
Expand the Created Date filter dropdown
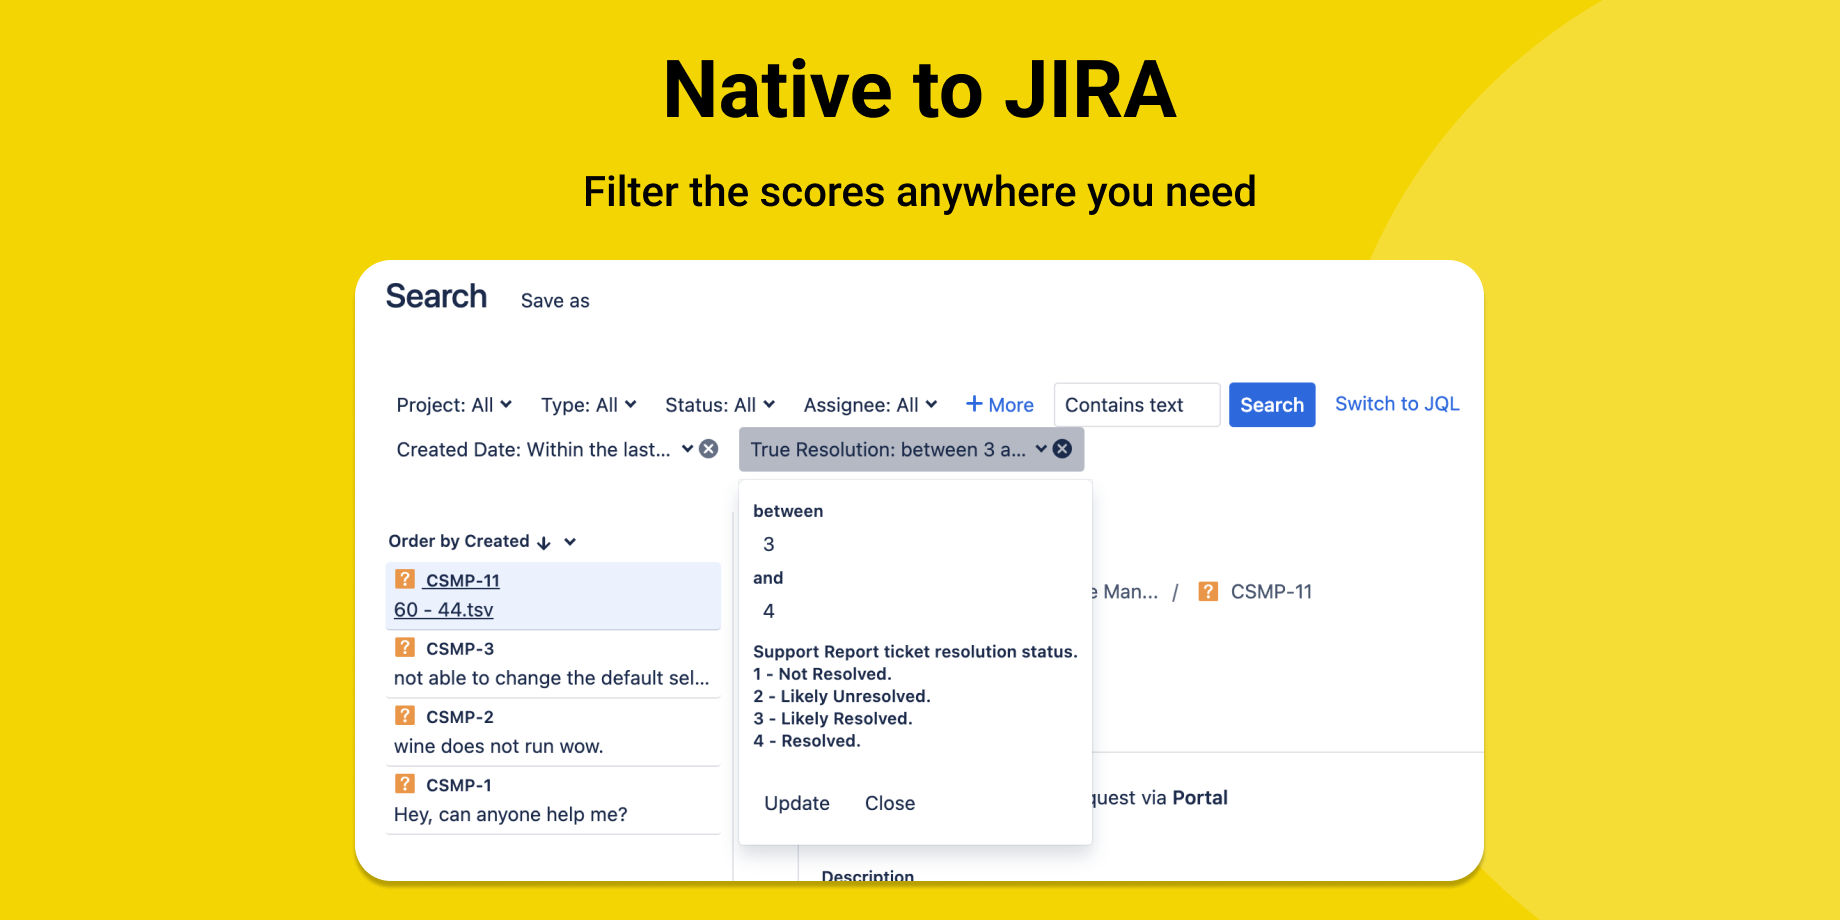(687, 449)
